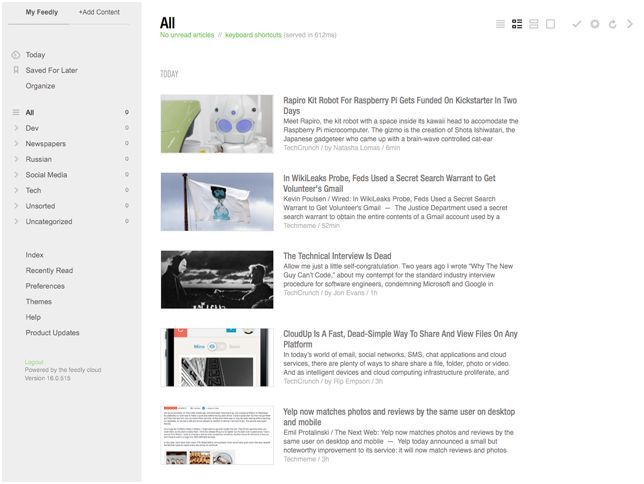Select the All feed category
Viewport: 644px width, 484px height.
click(30, 113)
